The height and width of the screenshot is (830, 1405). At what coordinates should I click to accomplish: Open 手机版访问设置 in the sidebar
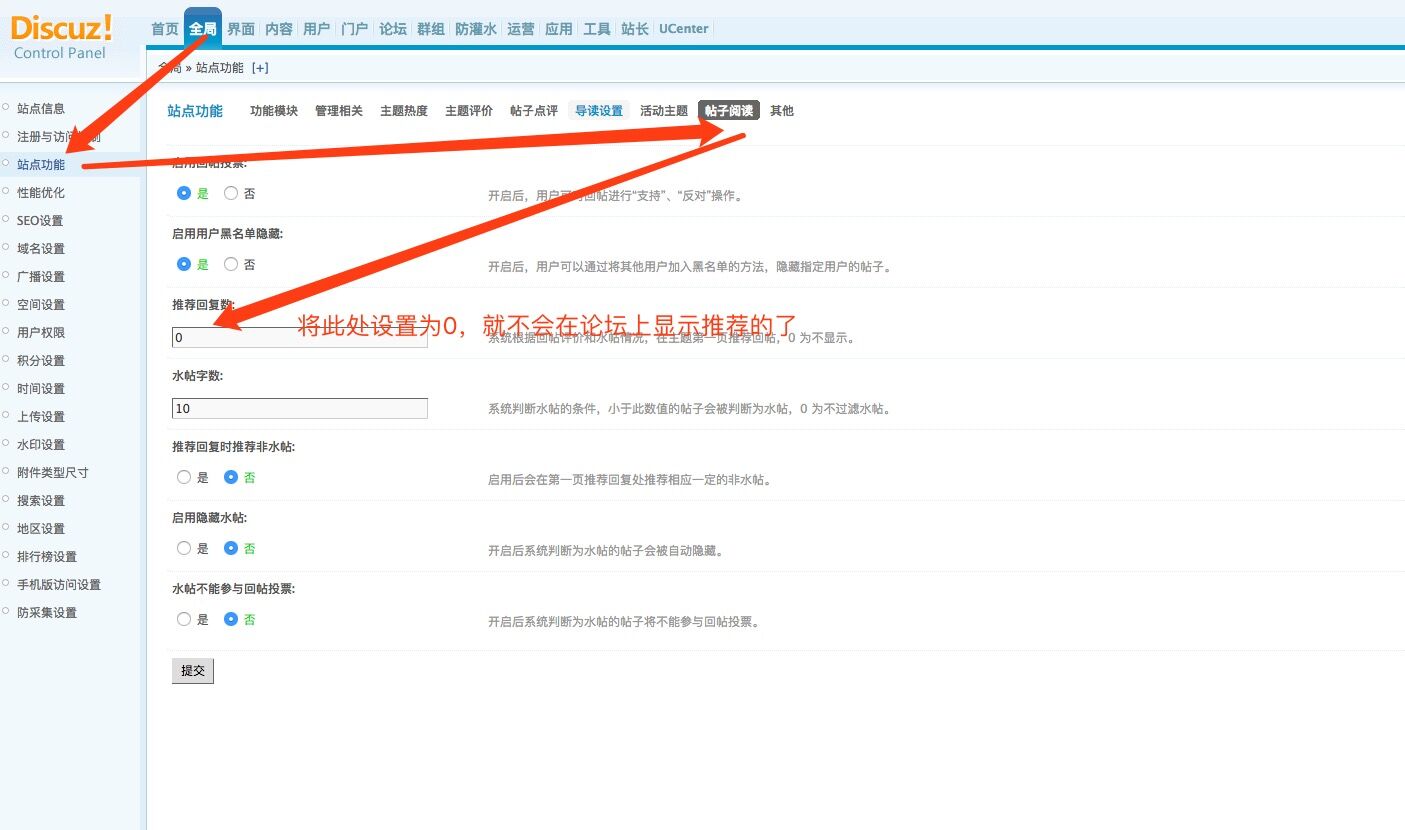click(x=59, y=585)
